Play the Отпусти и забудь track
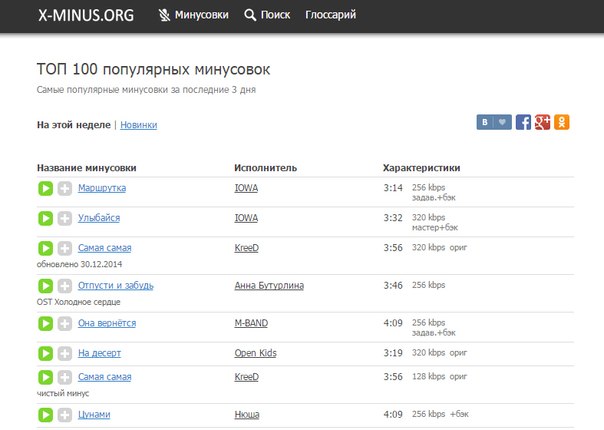The height and width of the screenshot is (430, 604). click(45, 286)
